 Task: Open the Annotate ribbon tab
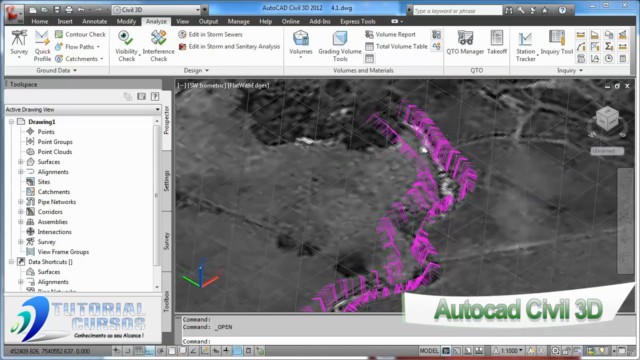[94, 21]
